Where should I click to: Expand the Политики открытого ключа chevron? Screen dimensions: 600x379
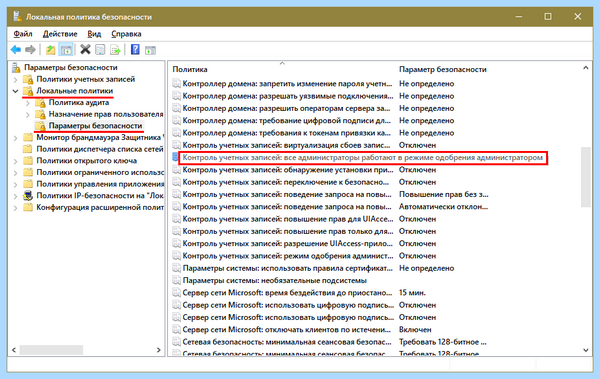(15, 161)
